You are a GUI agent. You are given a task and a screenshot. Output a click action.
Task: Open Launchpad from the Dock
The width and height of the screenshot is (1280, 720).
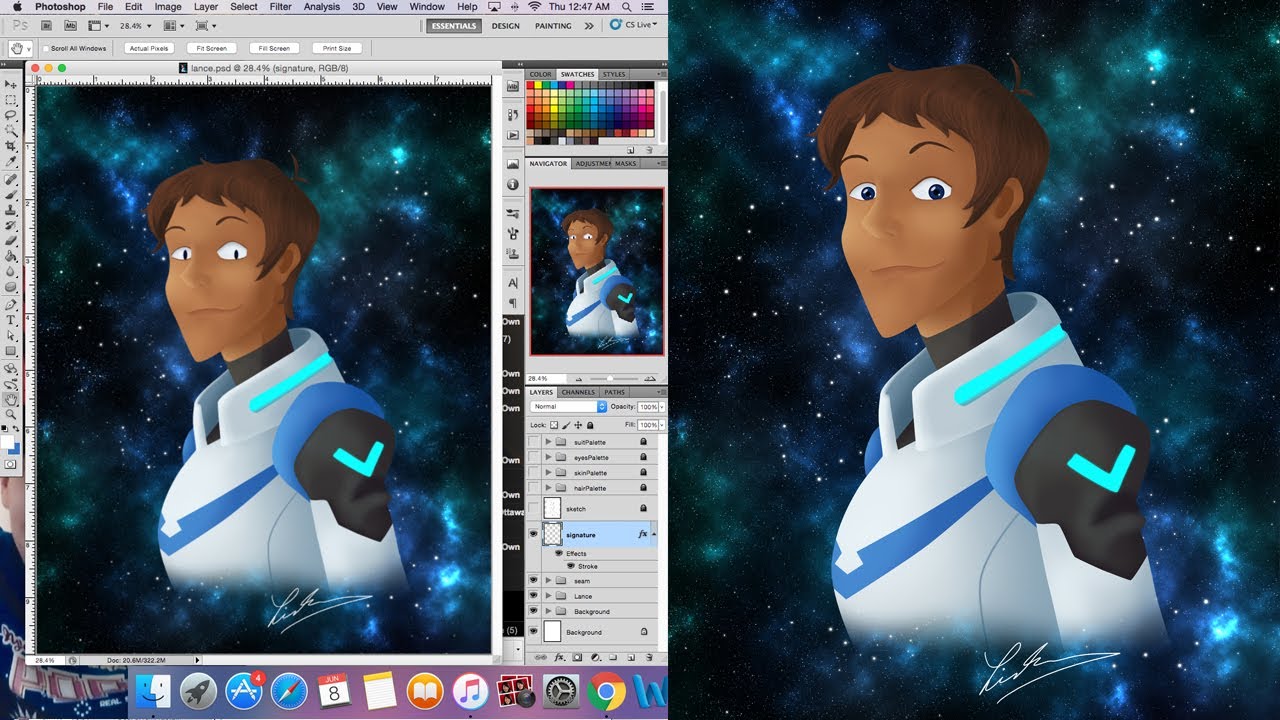pos(198,692)
